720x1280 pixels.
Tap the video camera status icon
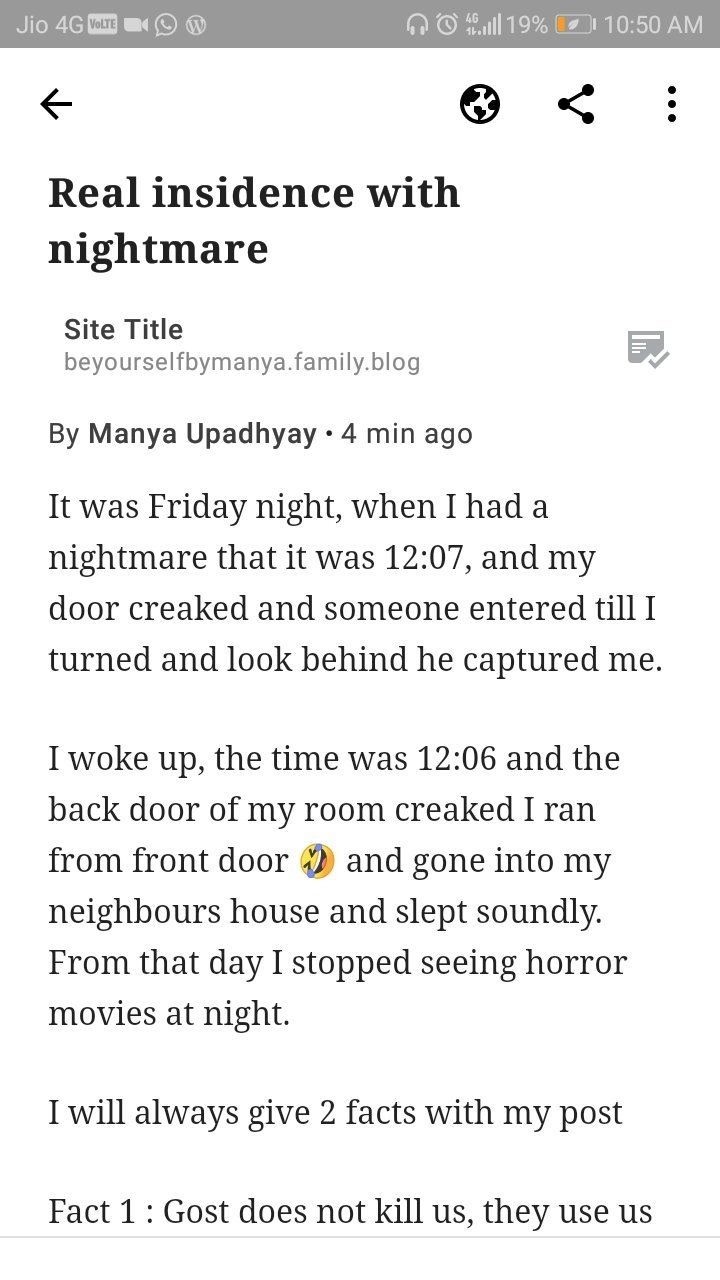tap(134, 25)
